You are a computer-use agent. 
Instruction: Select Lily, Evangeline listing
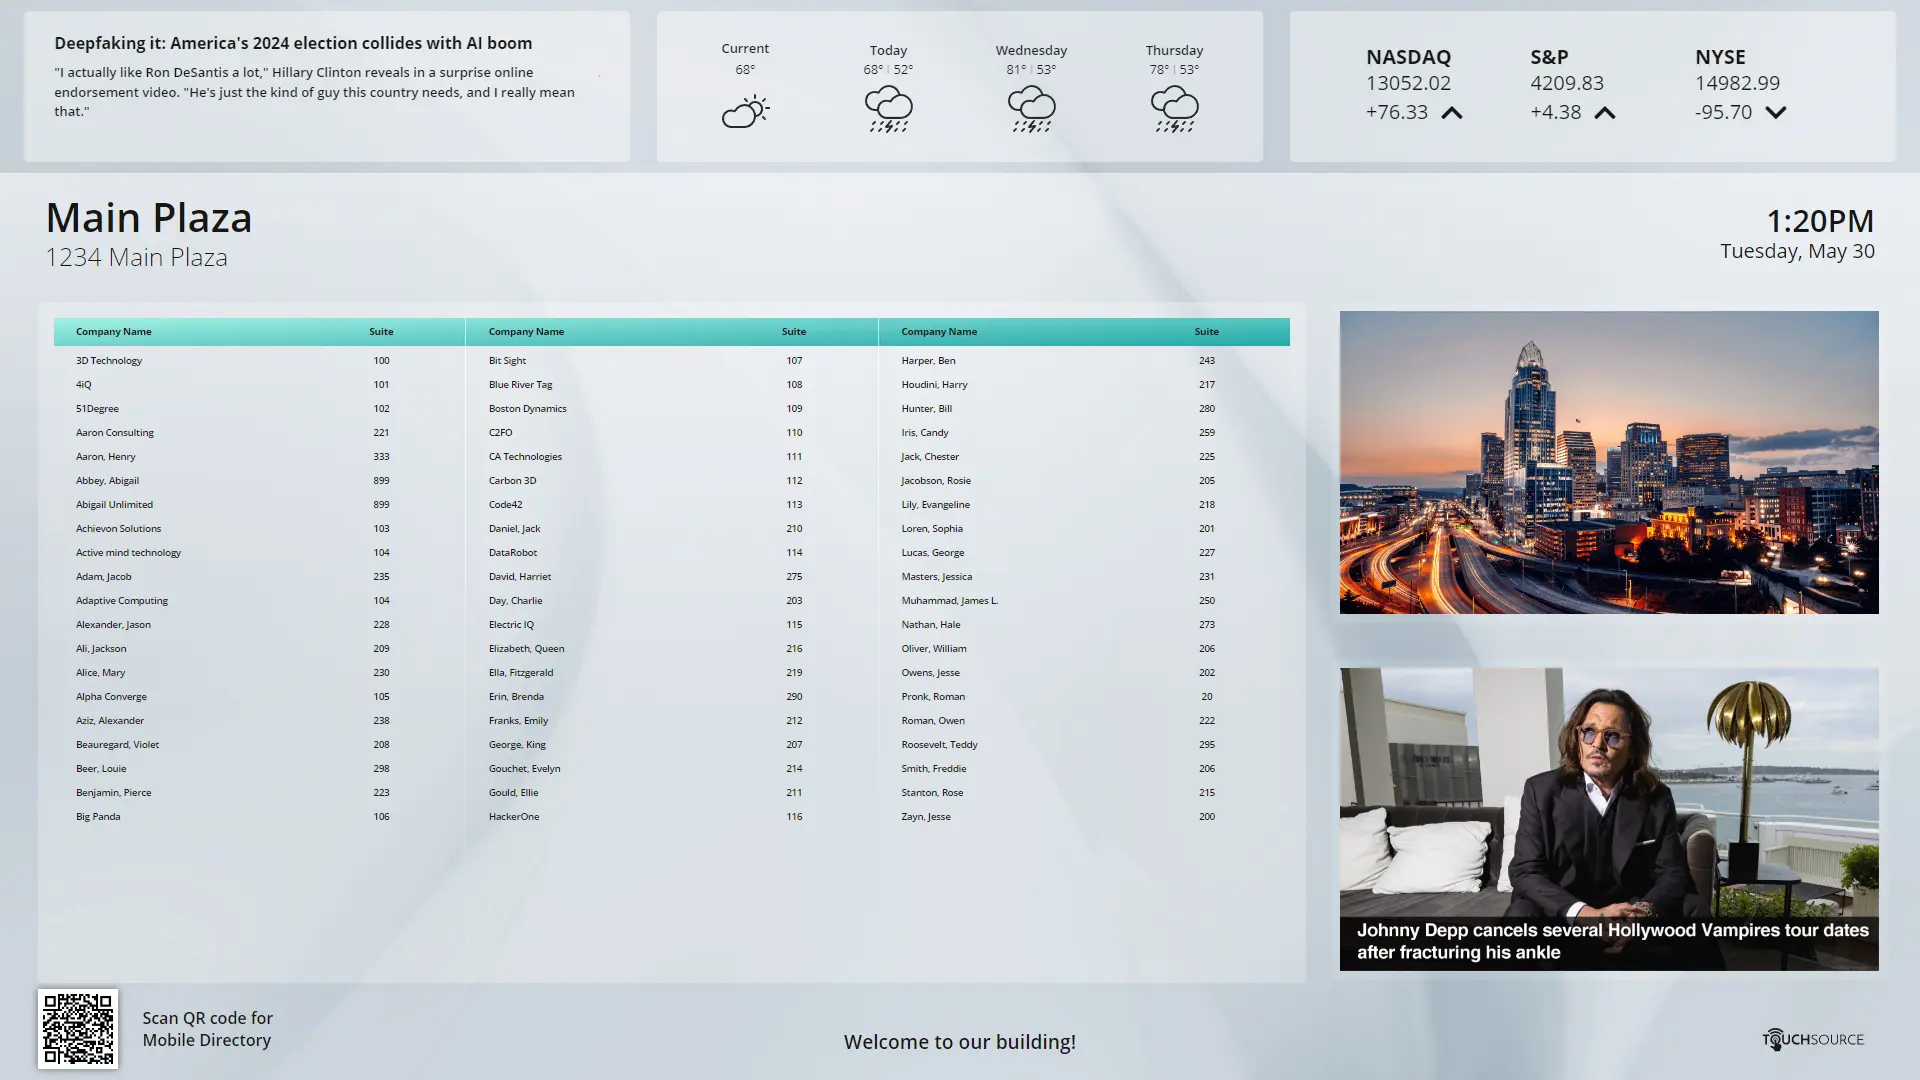point(1084,505)
